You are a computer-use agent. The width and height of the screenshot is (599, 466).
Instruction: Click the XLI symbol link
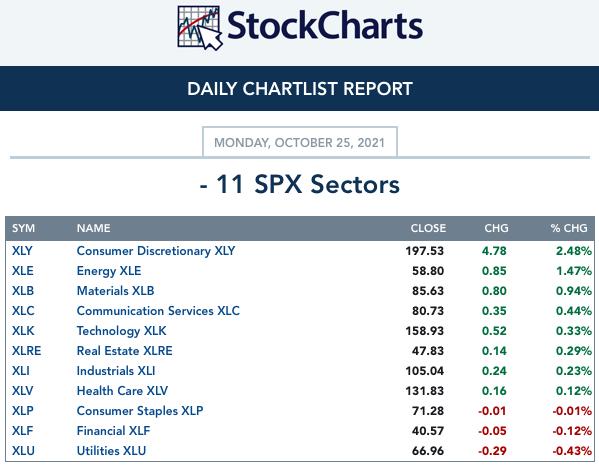(x=21, y=371)
